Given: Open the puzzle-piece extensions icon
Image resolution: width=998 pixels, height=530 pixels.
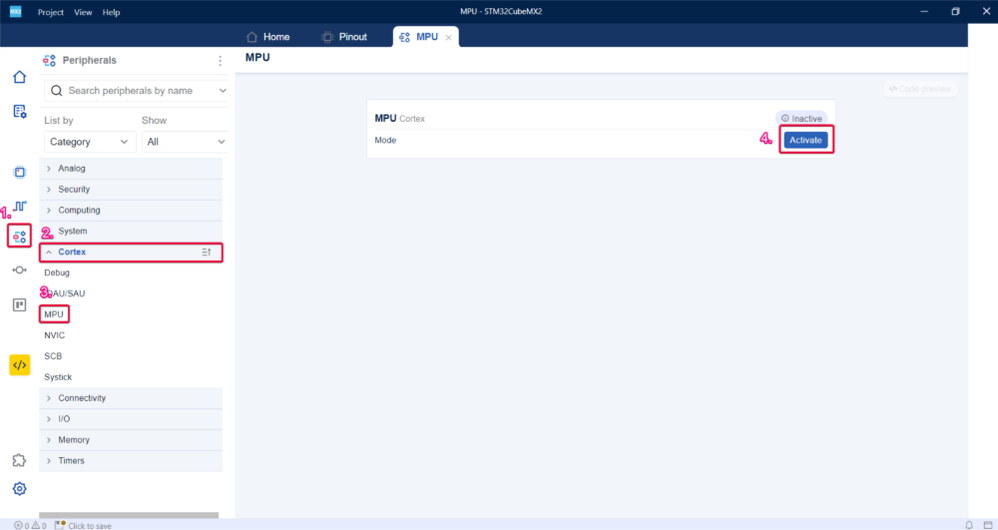Looking at the screenshot, I should pyautogui.click(x=20, y=460).
